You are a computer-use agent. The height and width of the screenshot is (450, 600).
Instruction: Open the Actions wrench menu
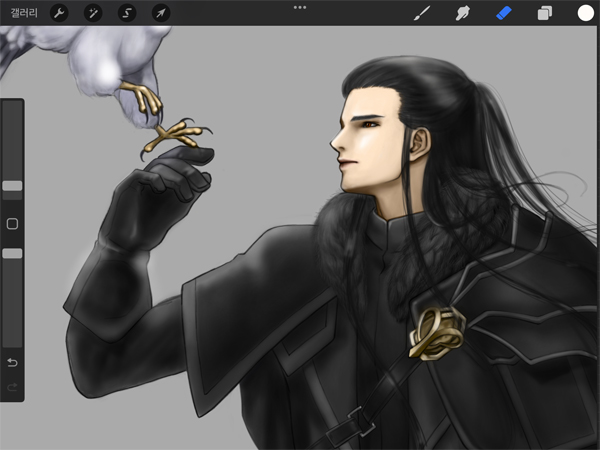click(59, 13)
